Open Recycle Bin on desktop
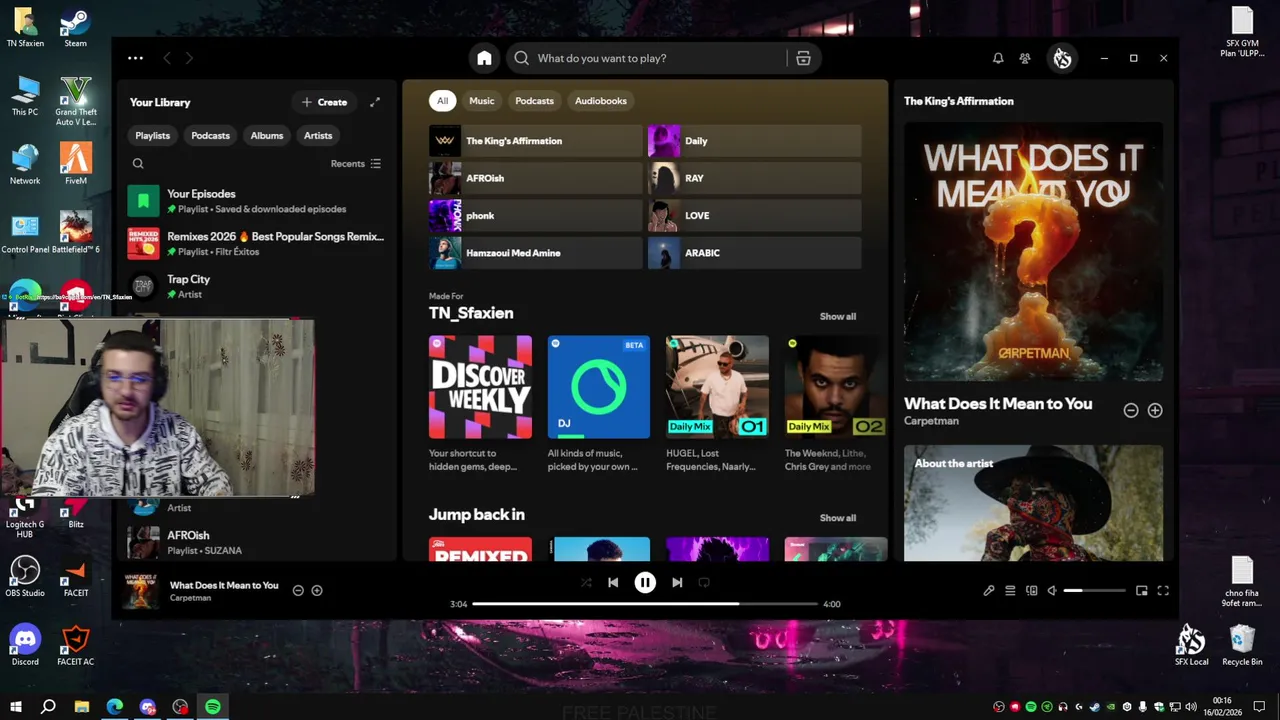Viewport: 1280px width, 720px height. [1242, 645]
